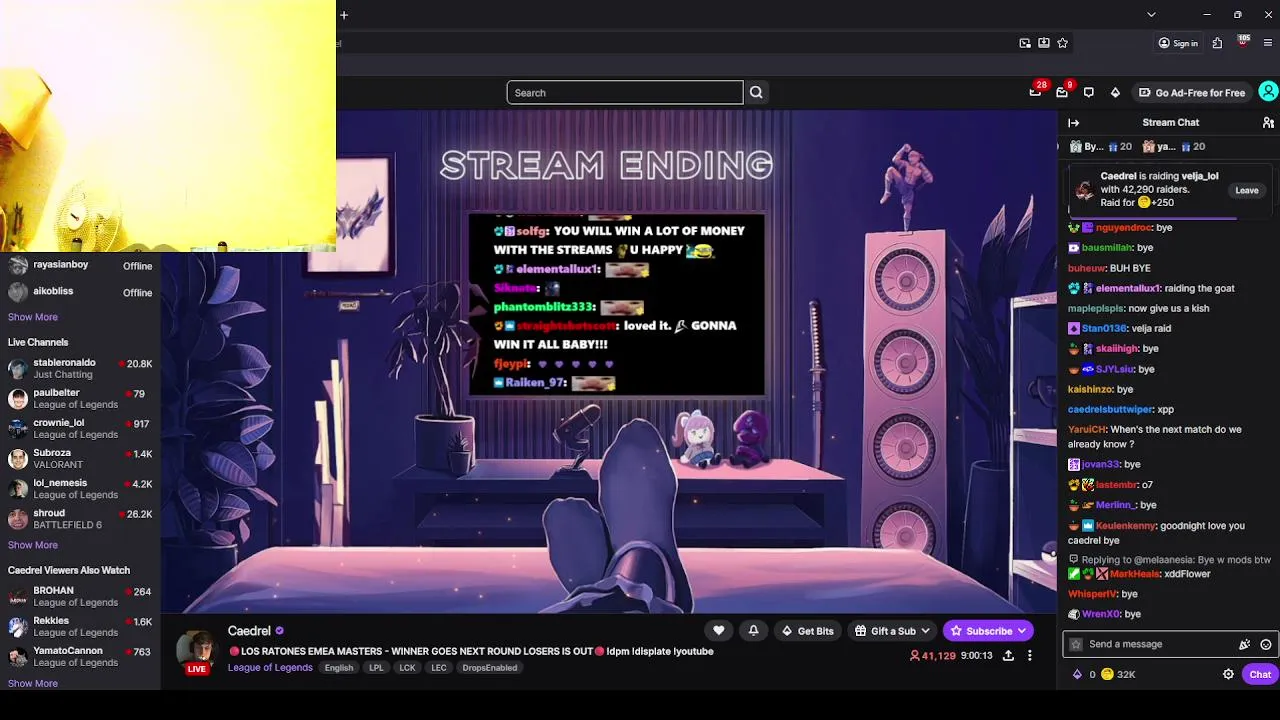Open Twitch notifications inbox with 28 badge
The width and height of the screenshot is (1280, 720).
click(1036, 92)
